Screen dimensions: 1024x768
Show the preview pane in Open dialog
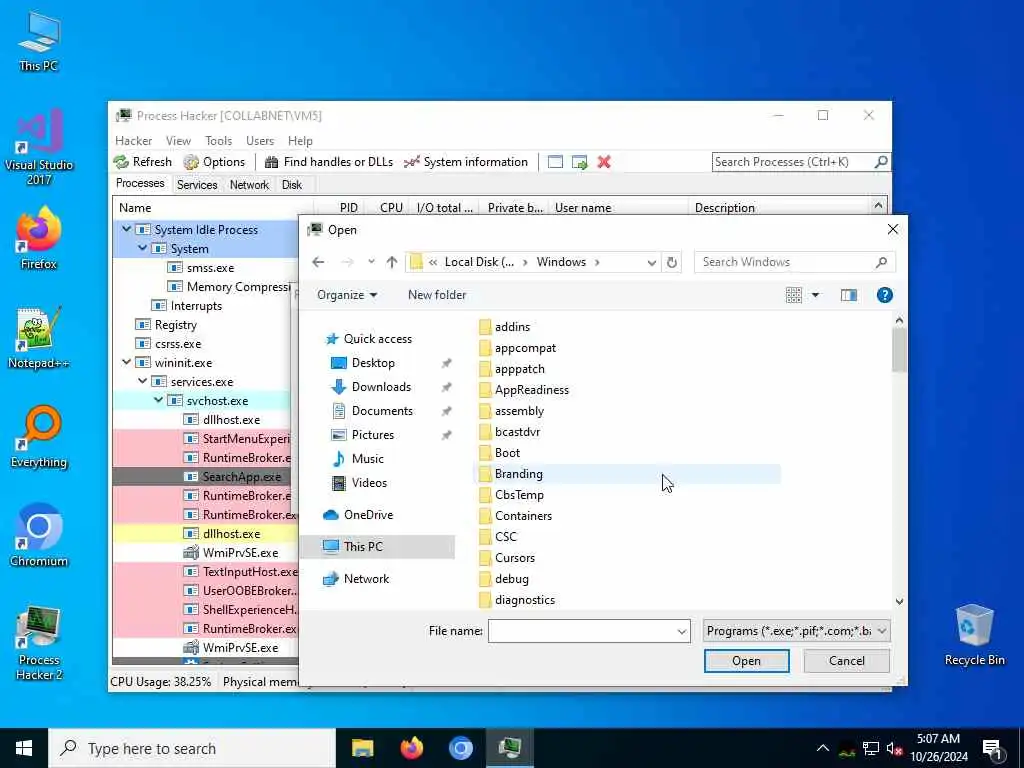click(849, 295)
